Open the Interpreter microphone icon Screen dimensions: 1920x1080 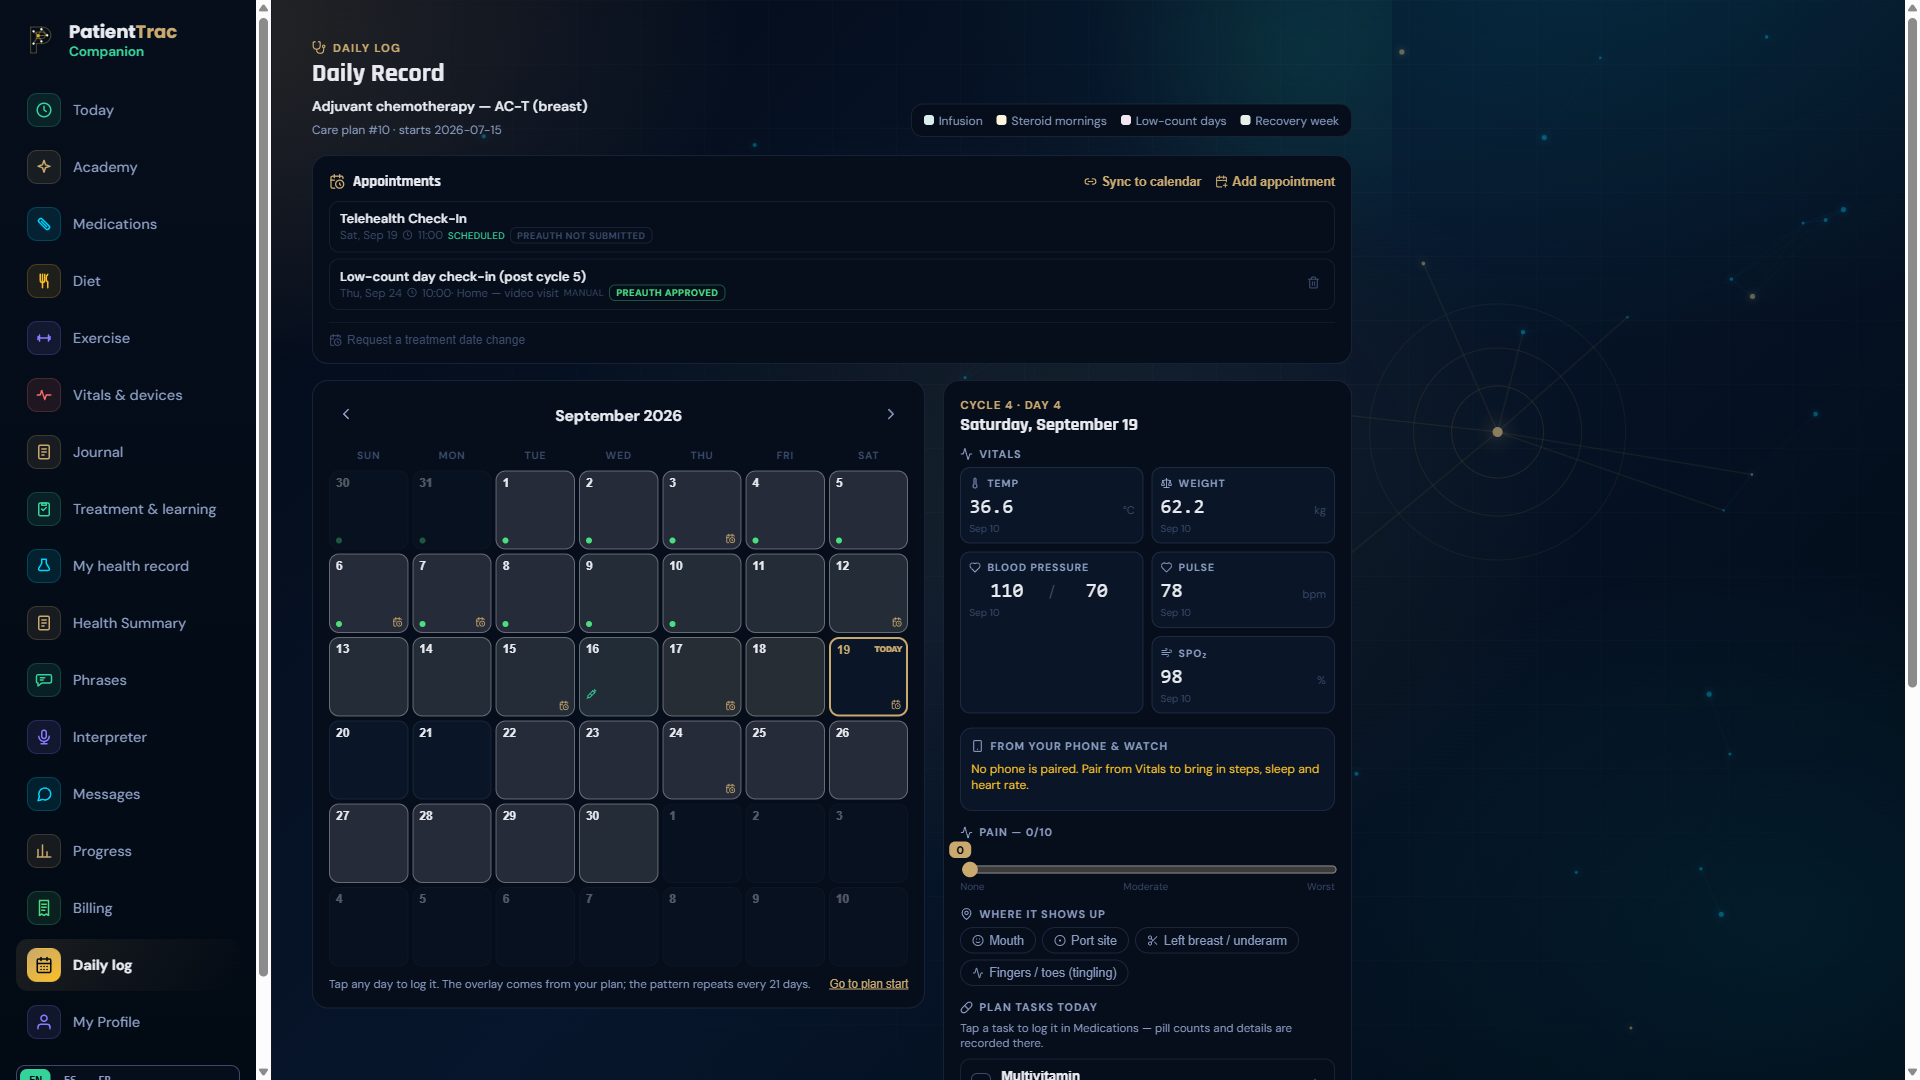(x=44, y=737)
